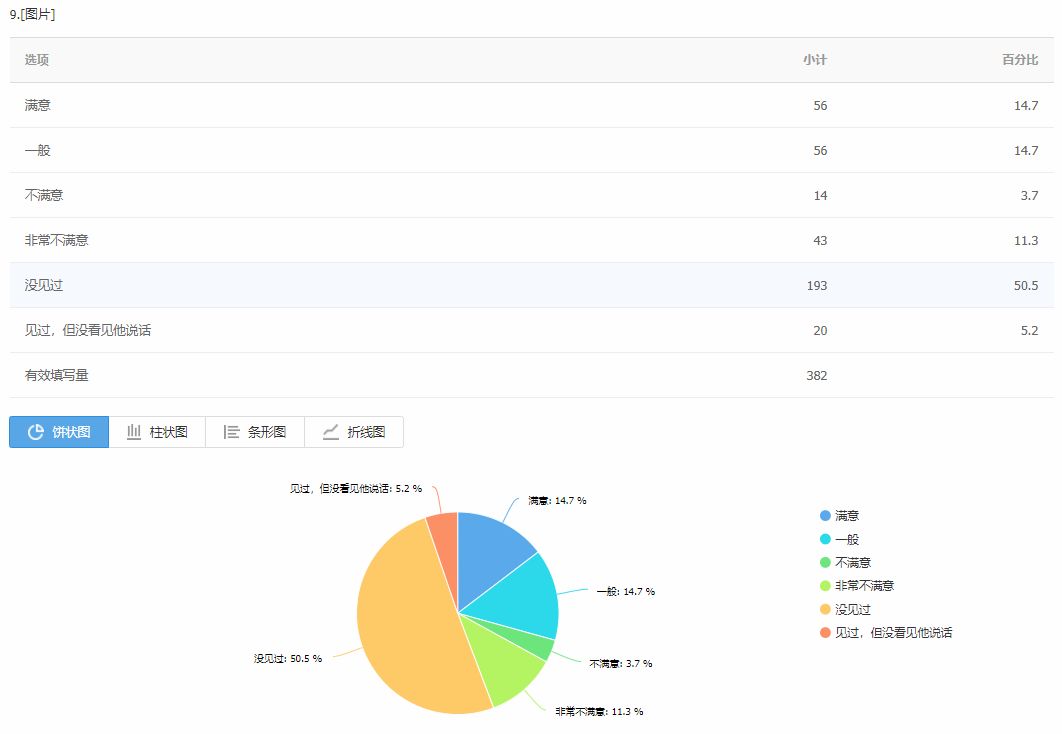Click the blue 满意 pie slice

(x=491, y=555)
